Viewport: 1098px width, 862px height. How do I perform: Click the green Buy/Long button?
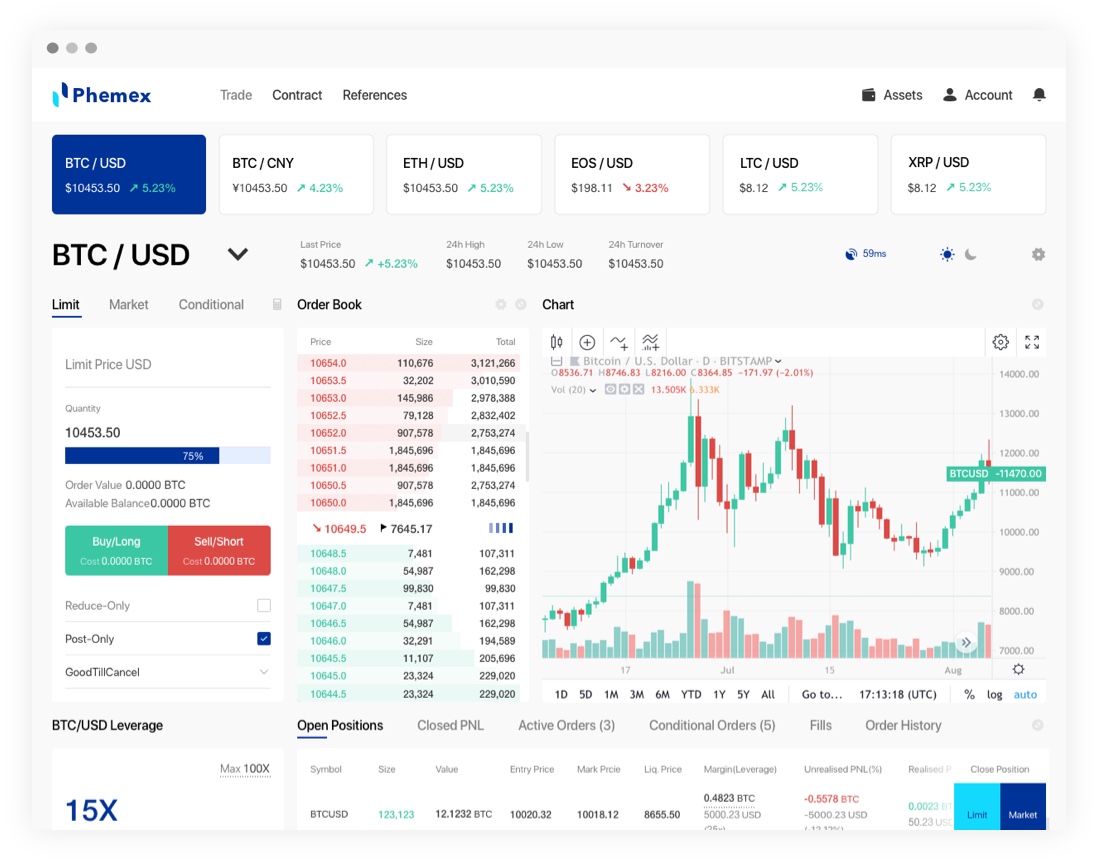coord(116,550)
